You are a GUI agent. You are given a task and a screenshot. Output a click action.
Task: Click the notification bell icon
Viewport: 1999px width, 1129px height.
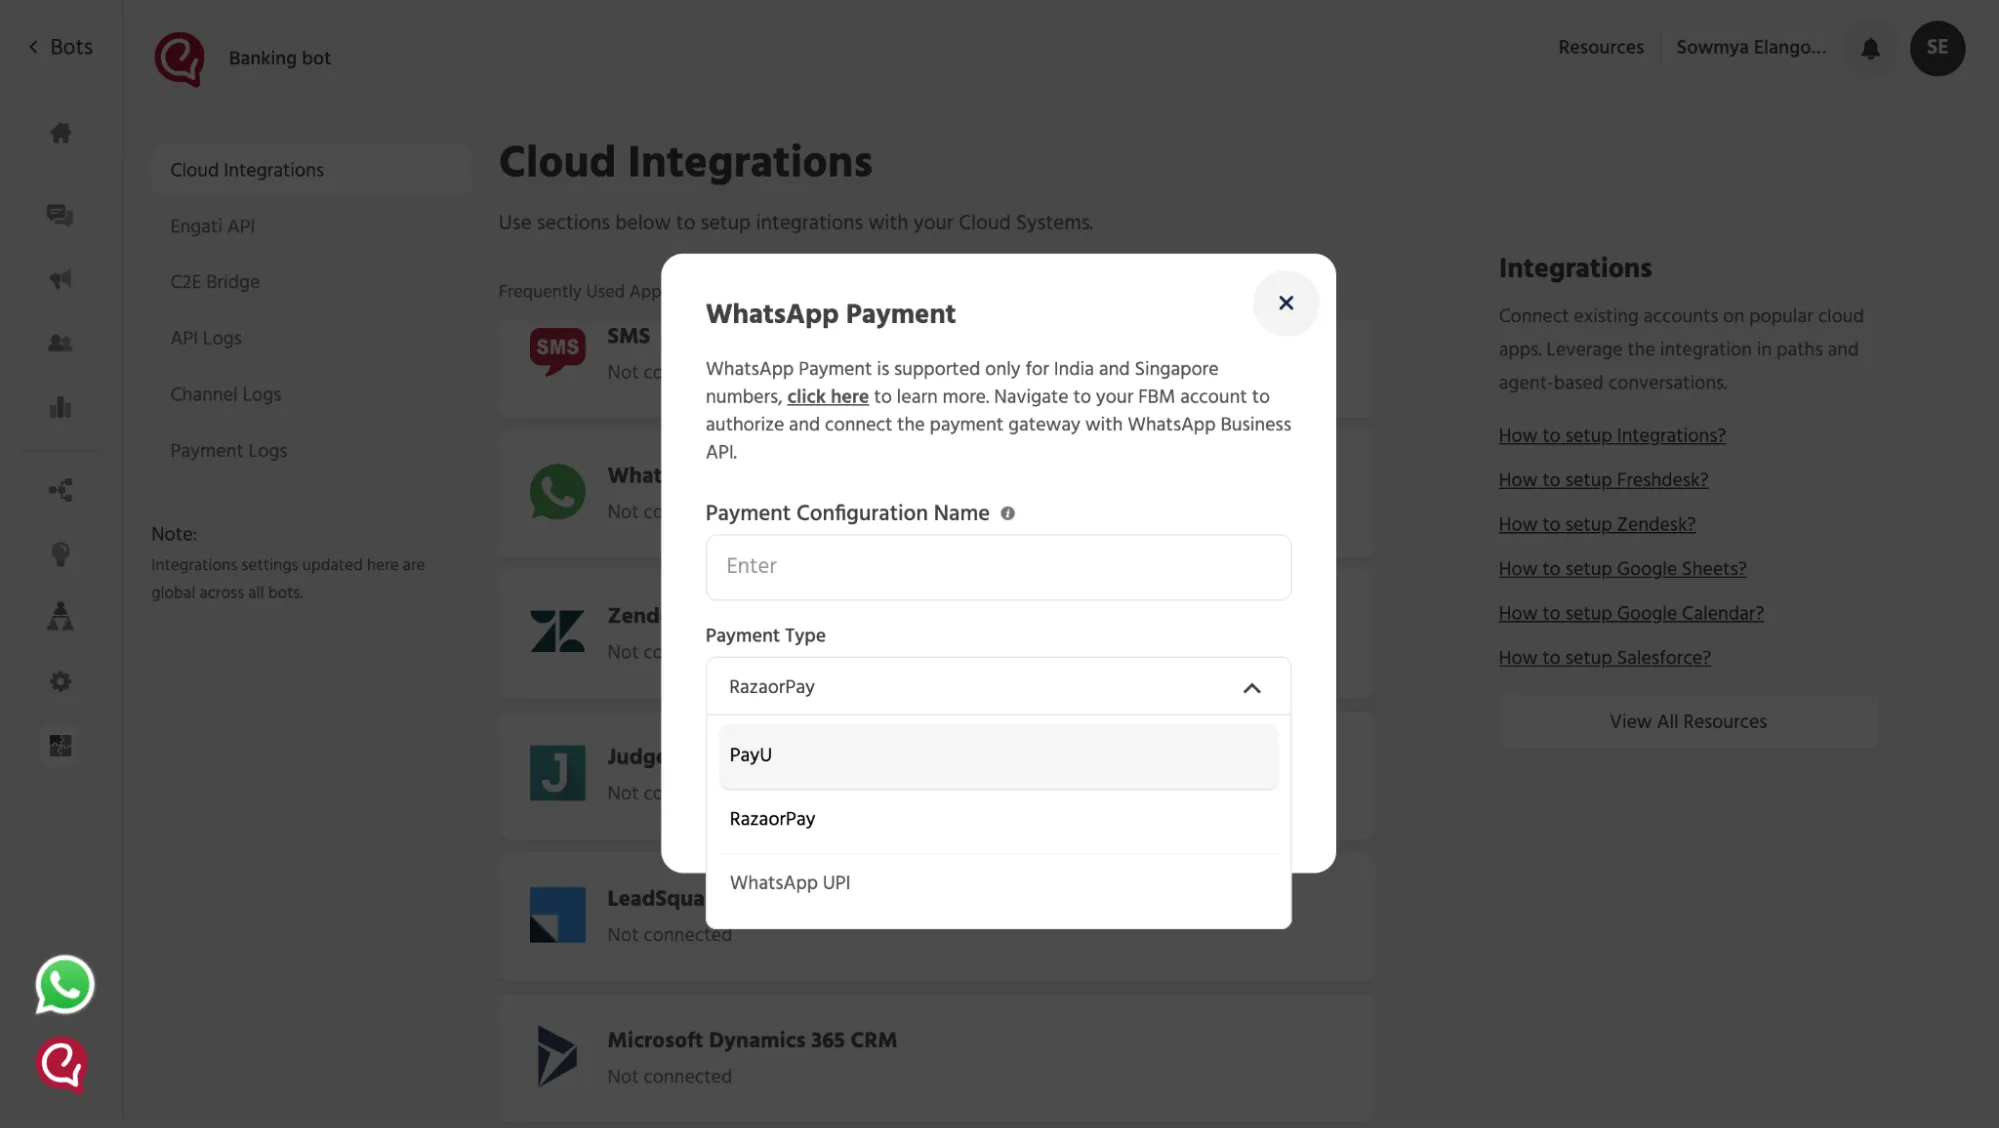click(1870, 48)
